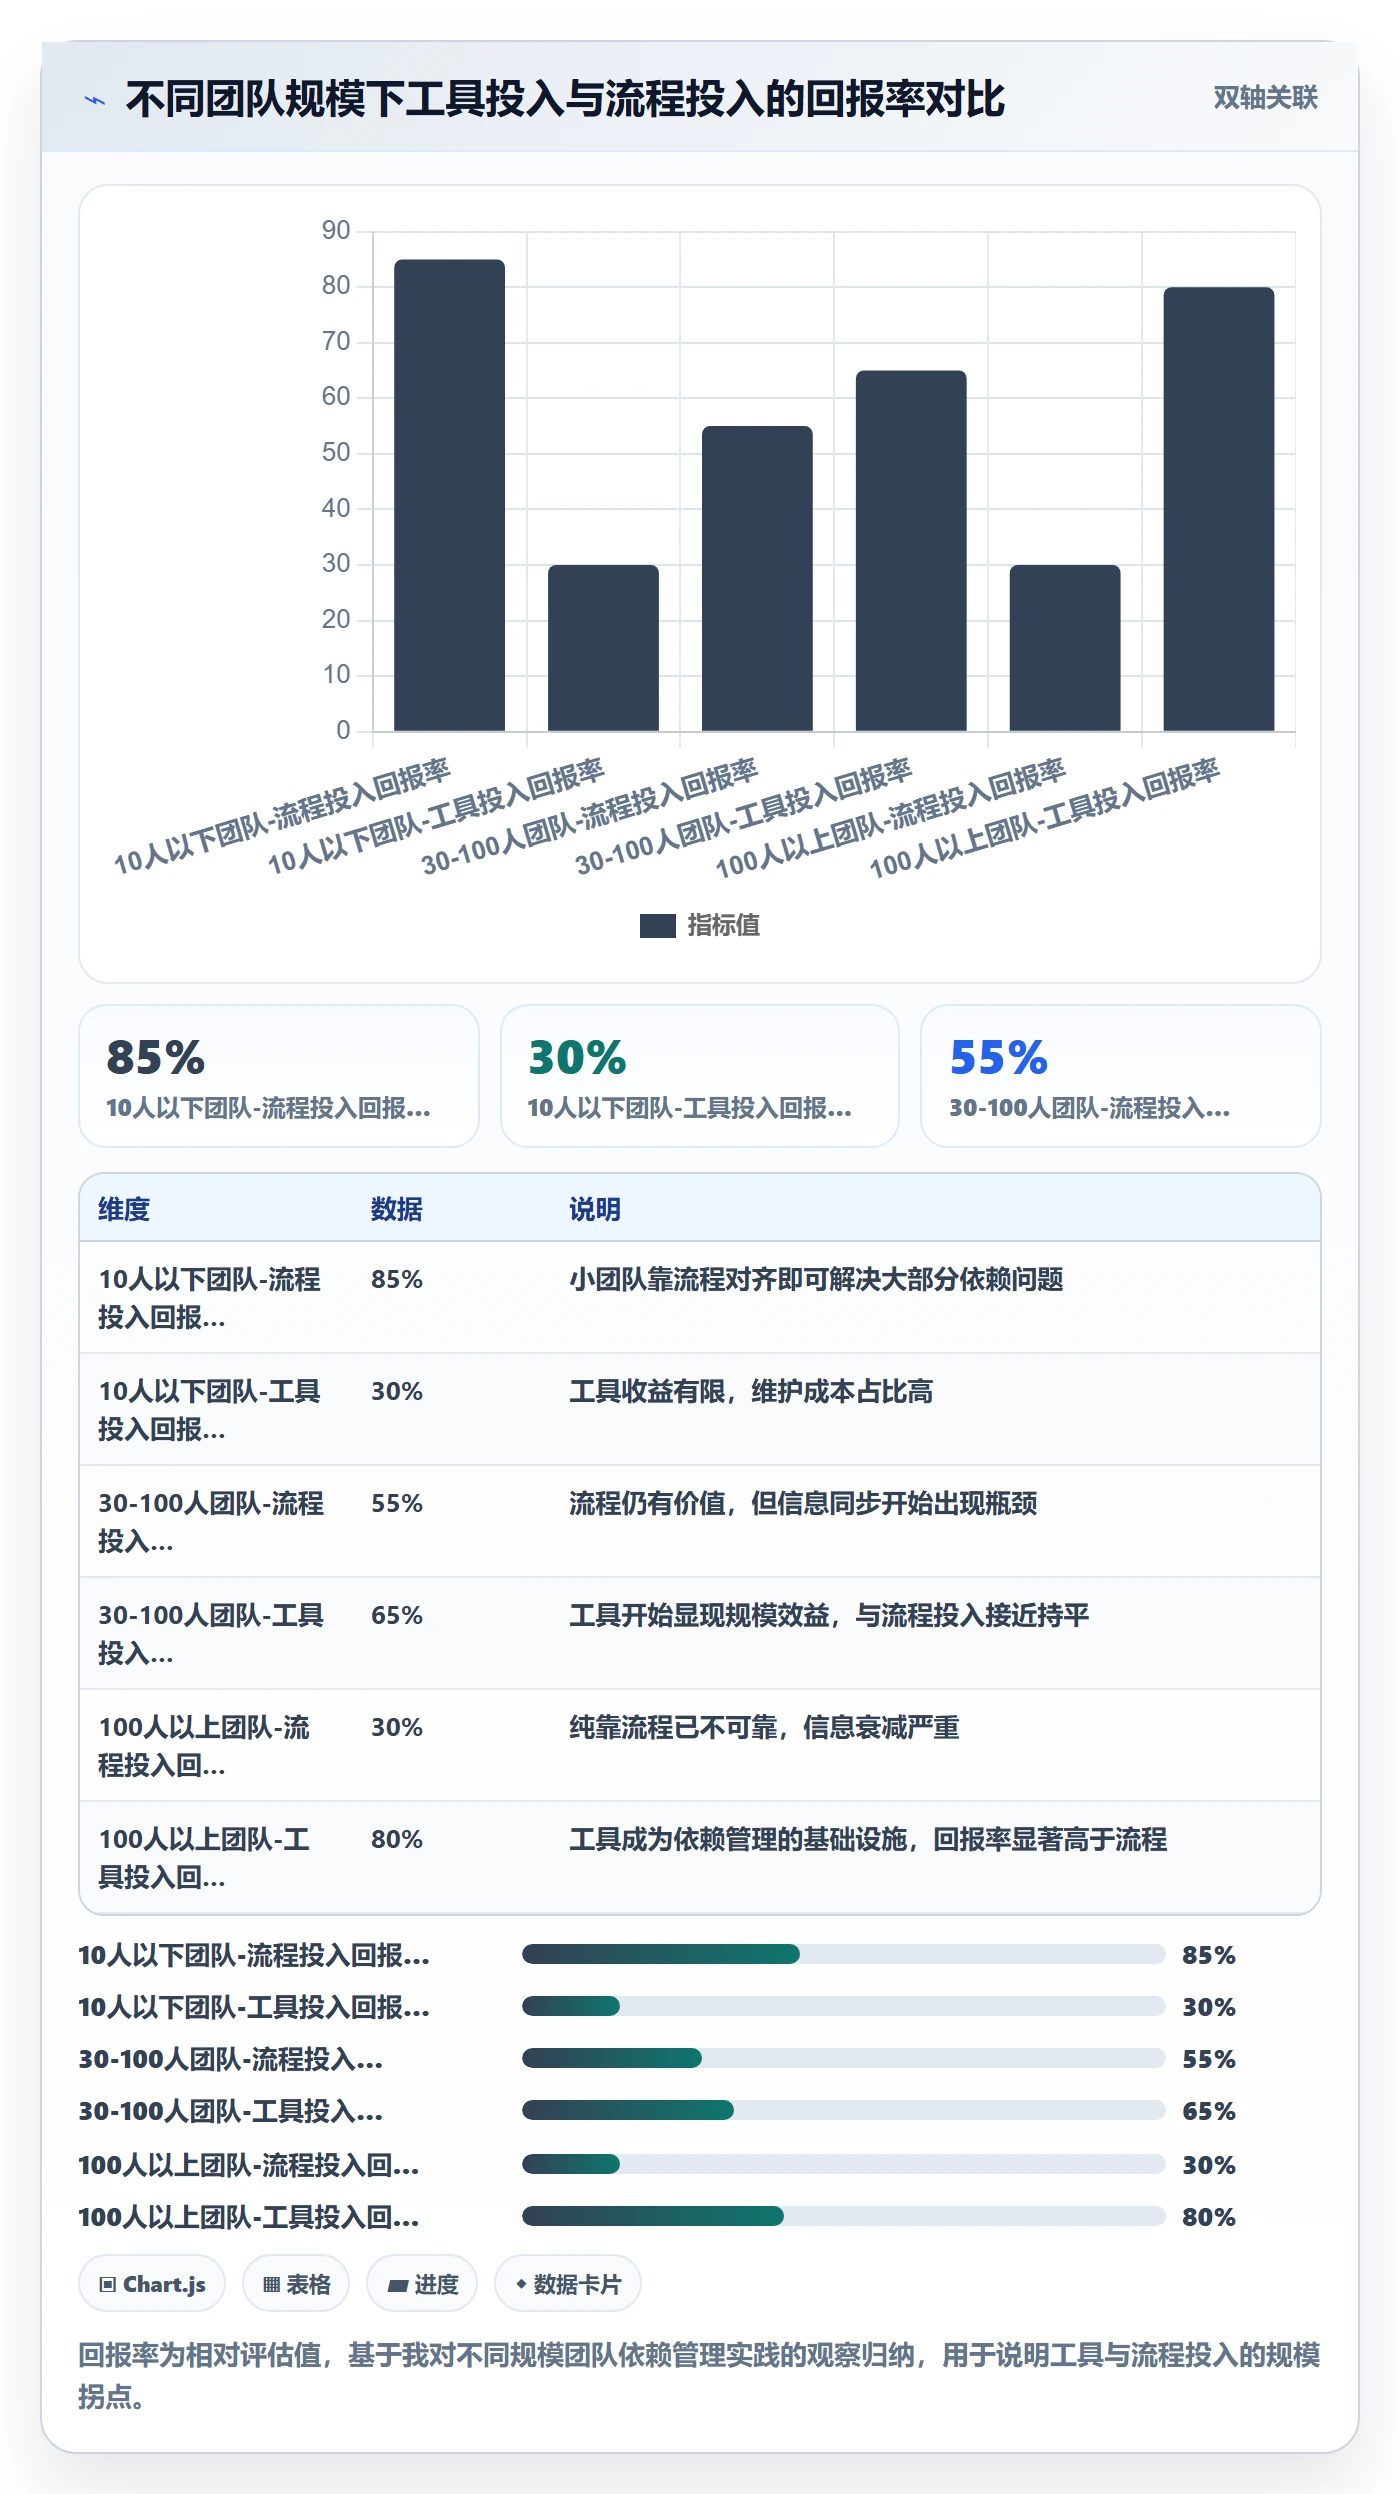Click the y-axis value 90

pyautogui.click(x=336, y=230)
